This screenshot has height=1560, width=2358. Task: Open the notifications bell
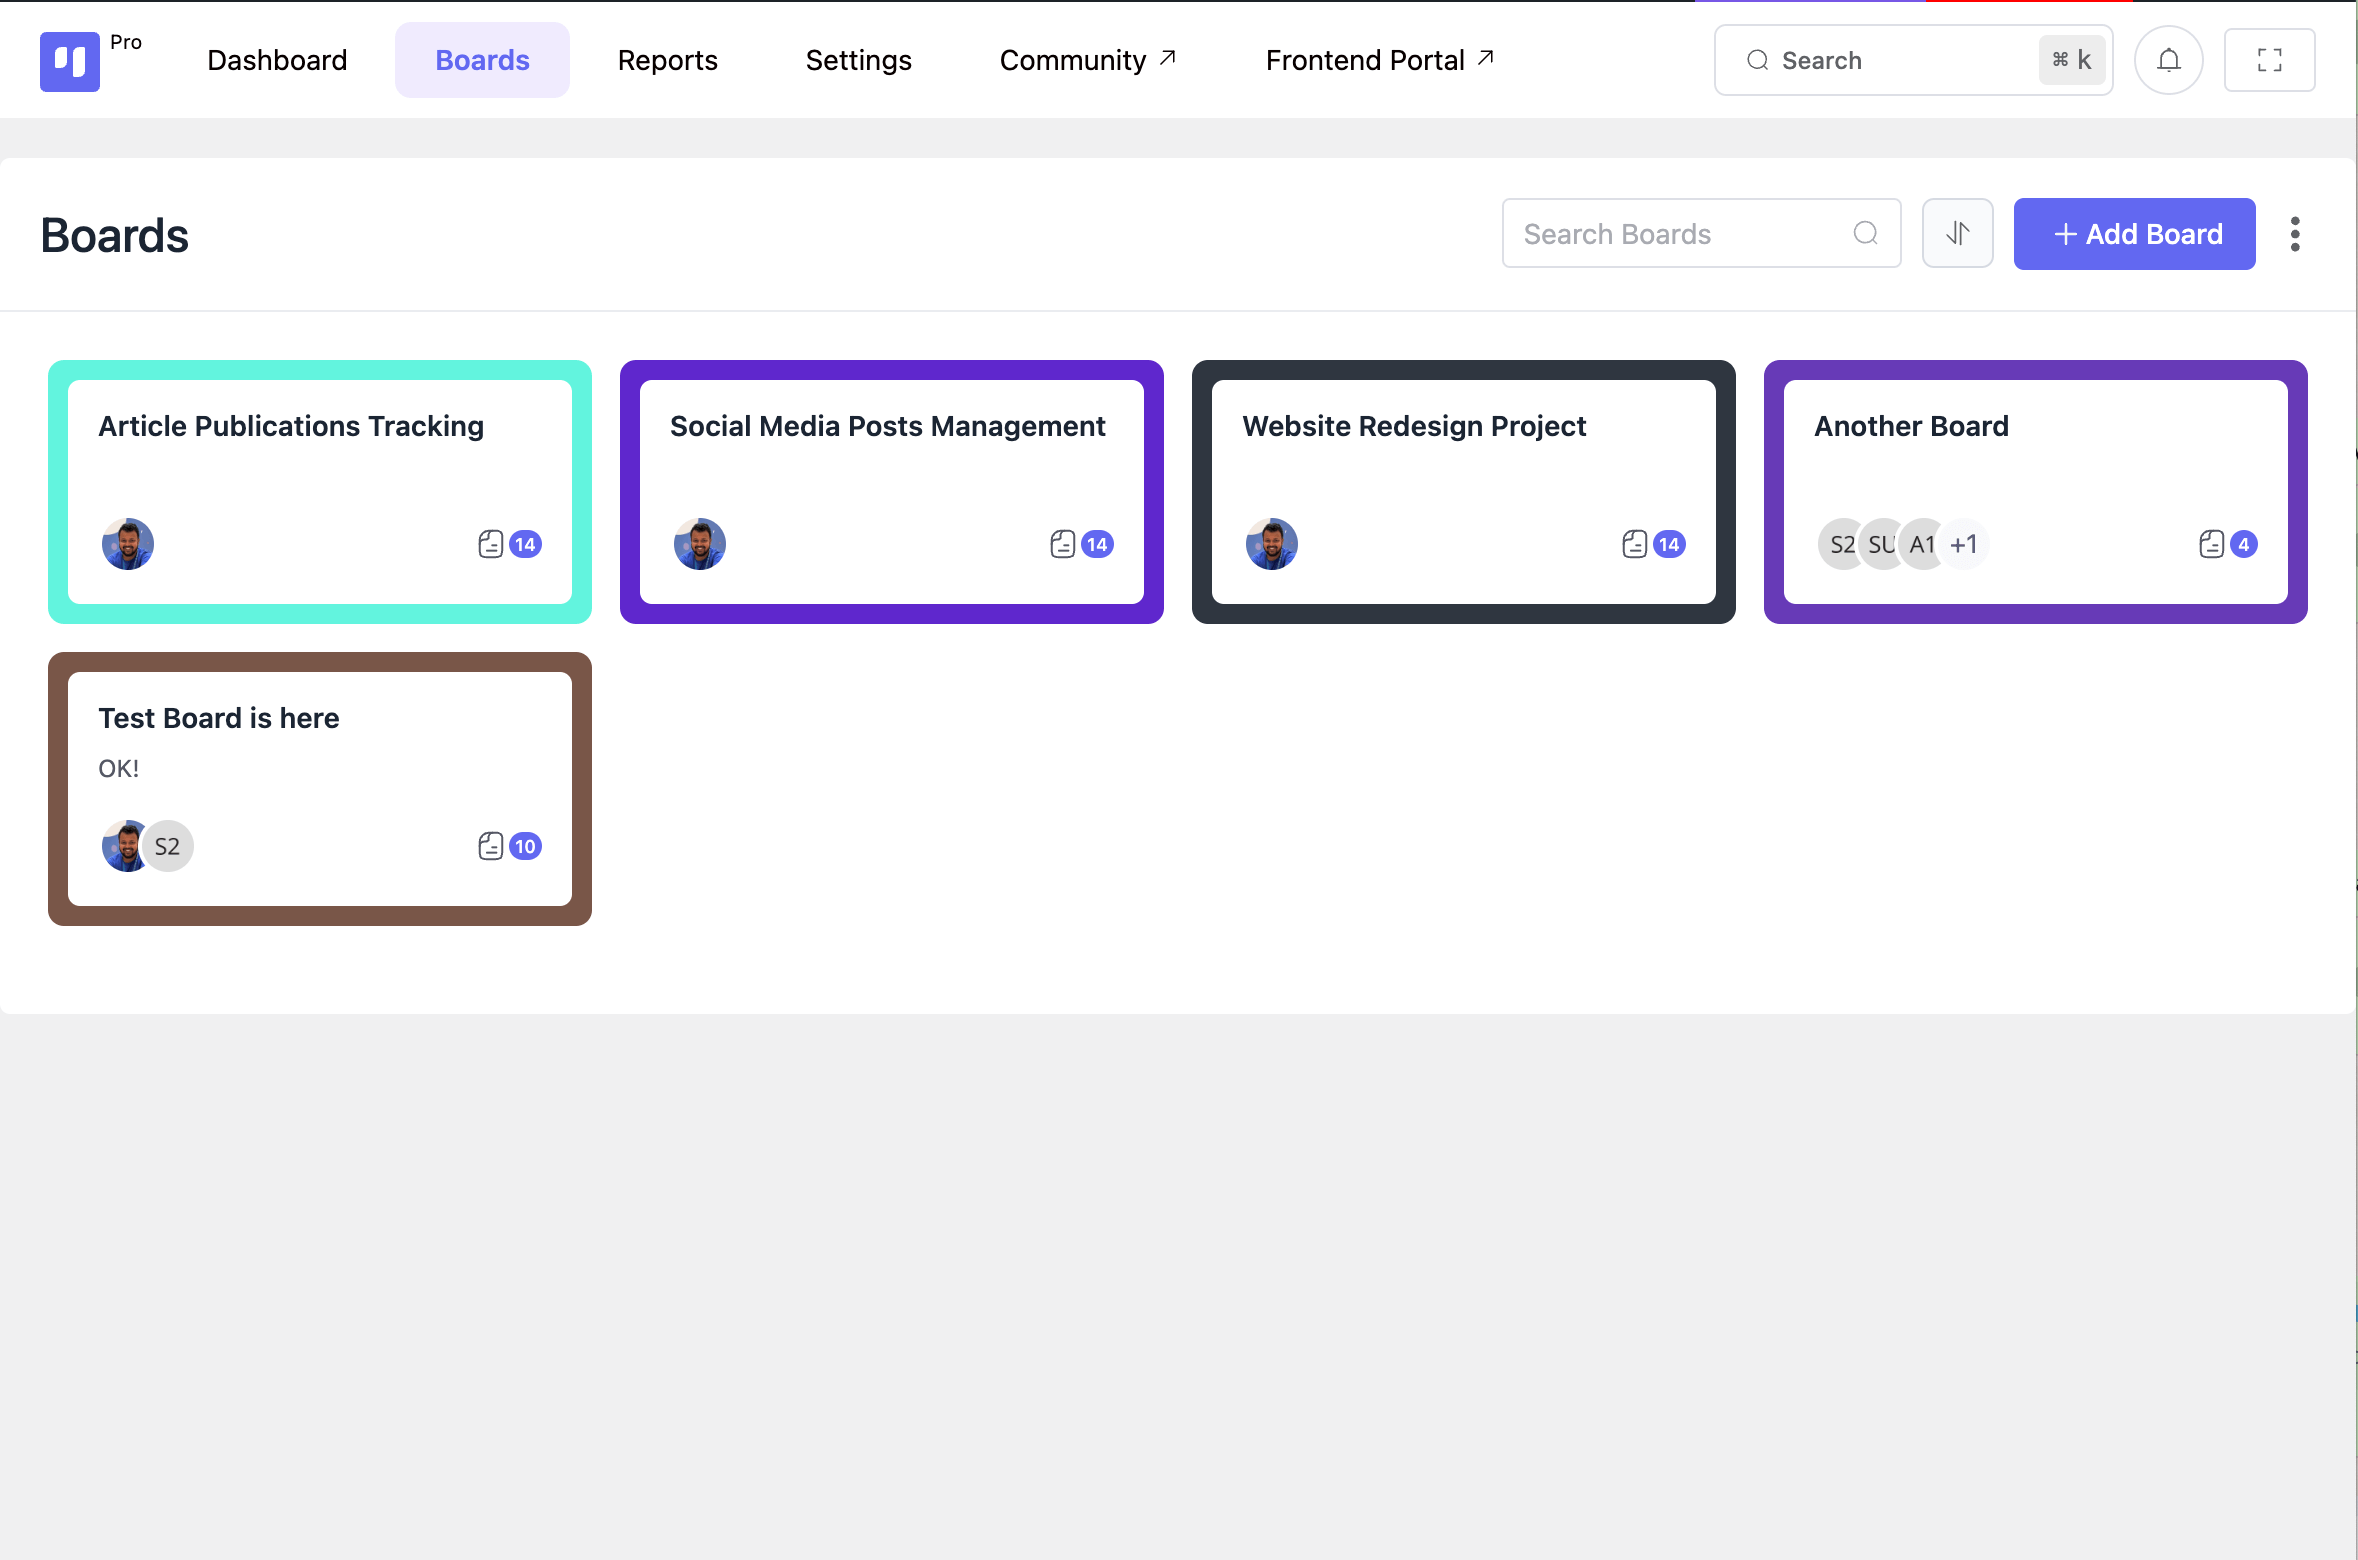tap(2168, 61)
